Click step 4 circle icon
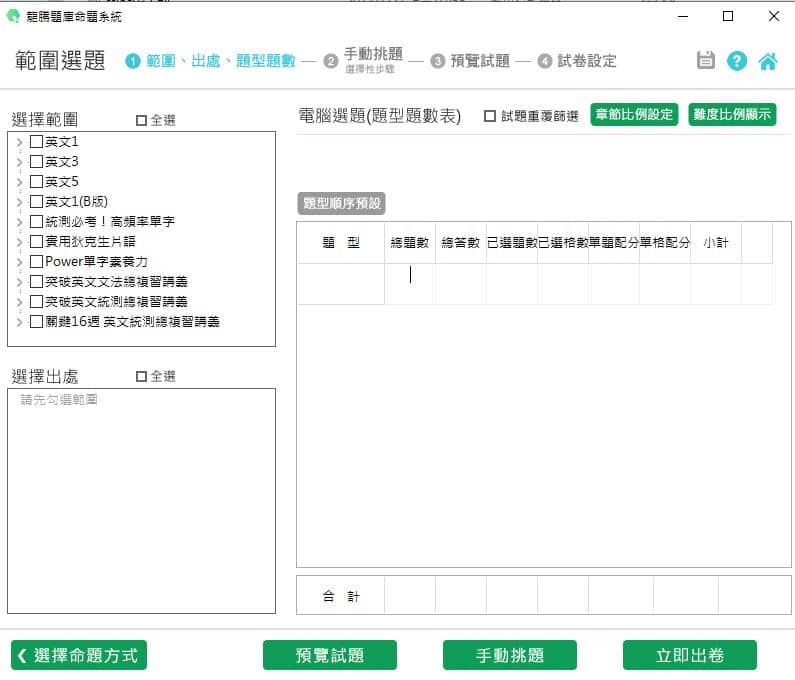Screen dimensions: 795x680 (545, 61)
